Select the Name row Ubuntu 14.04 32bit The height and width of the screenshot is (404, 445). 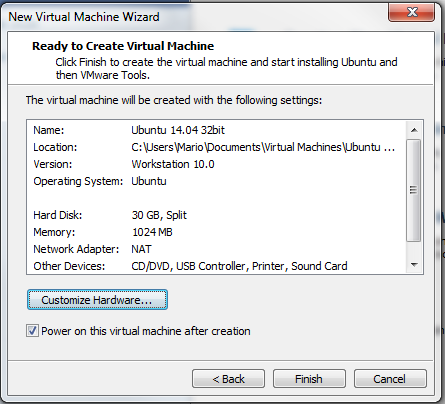coord(216,130)
